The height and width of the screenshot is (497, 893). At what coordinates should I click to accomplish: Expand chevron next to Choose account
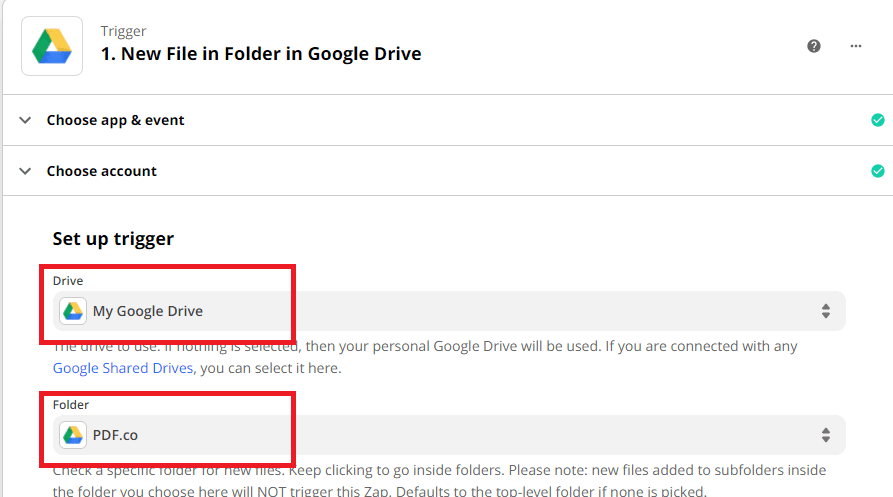(x=25, y=171)
